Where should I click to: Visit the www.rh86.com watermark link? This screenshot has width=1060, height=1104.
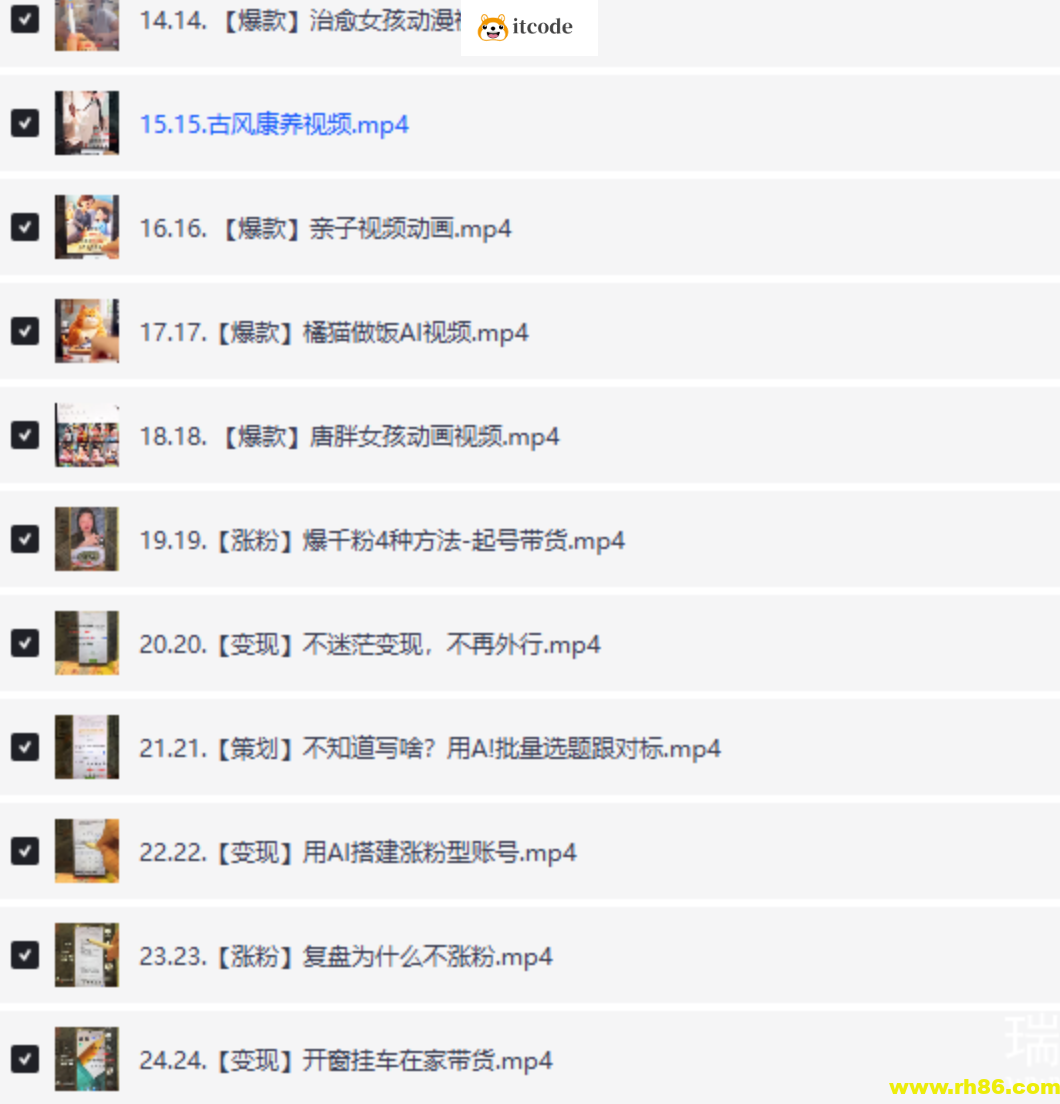pos(974,1087)
